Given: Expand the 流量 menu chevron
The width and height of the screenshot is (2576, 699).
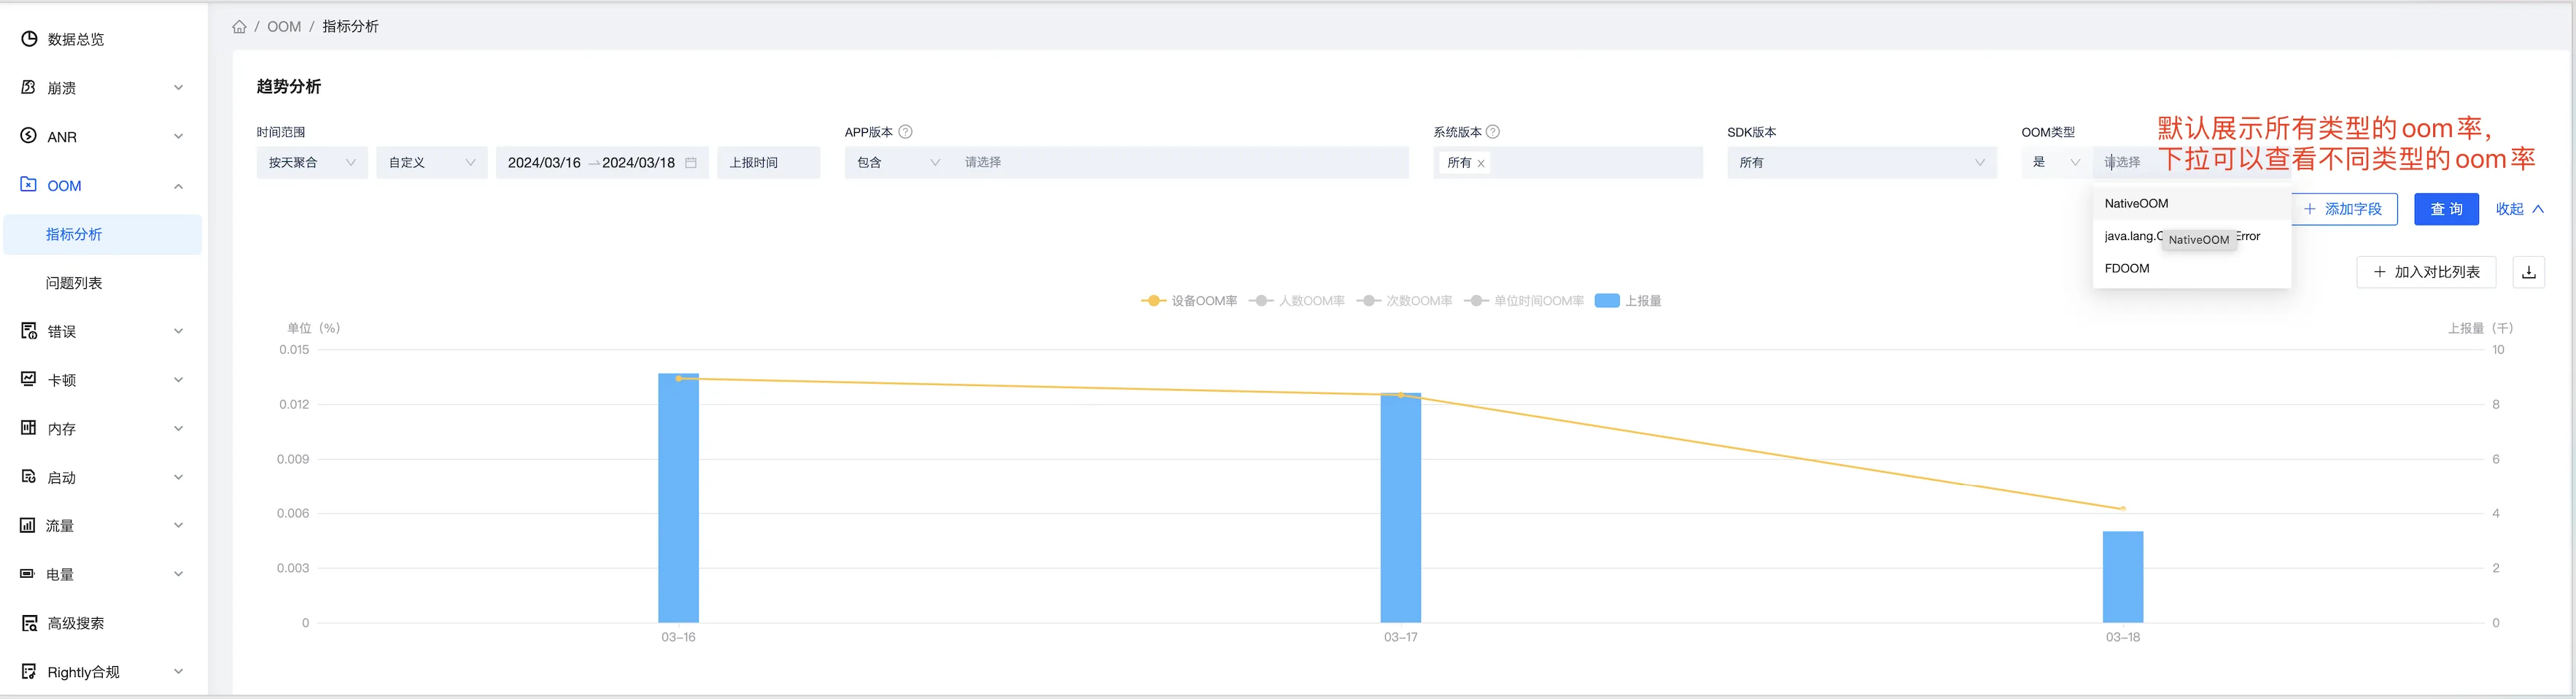Looking at the screenshot, I should 178,525.
